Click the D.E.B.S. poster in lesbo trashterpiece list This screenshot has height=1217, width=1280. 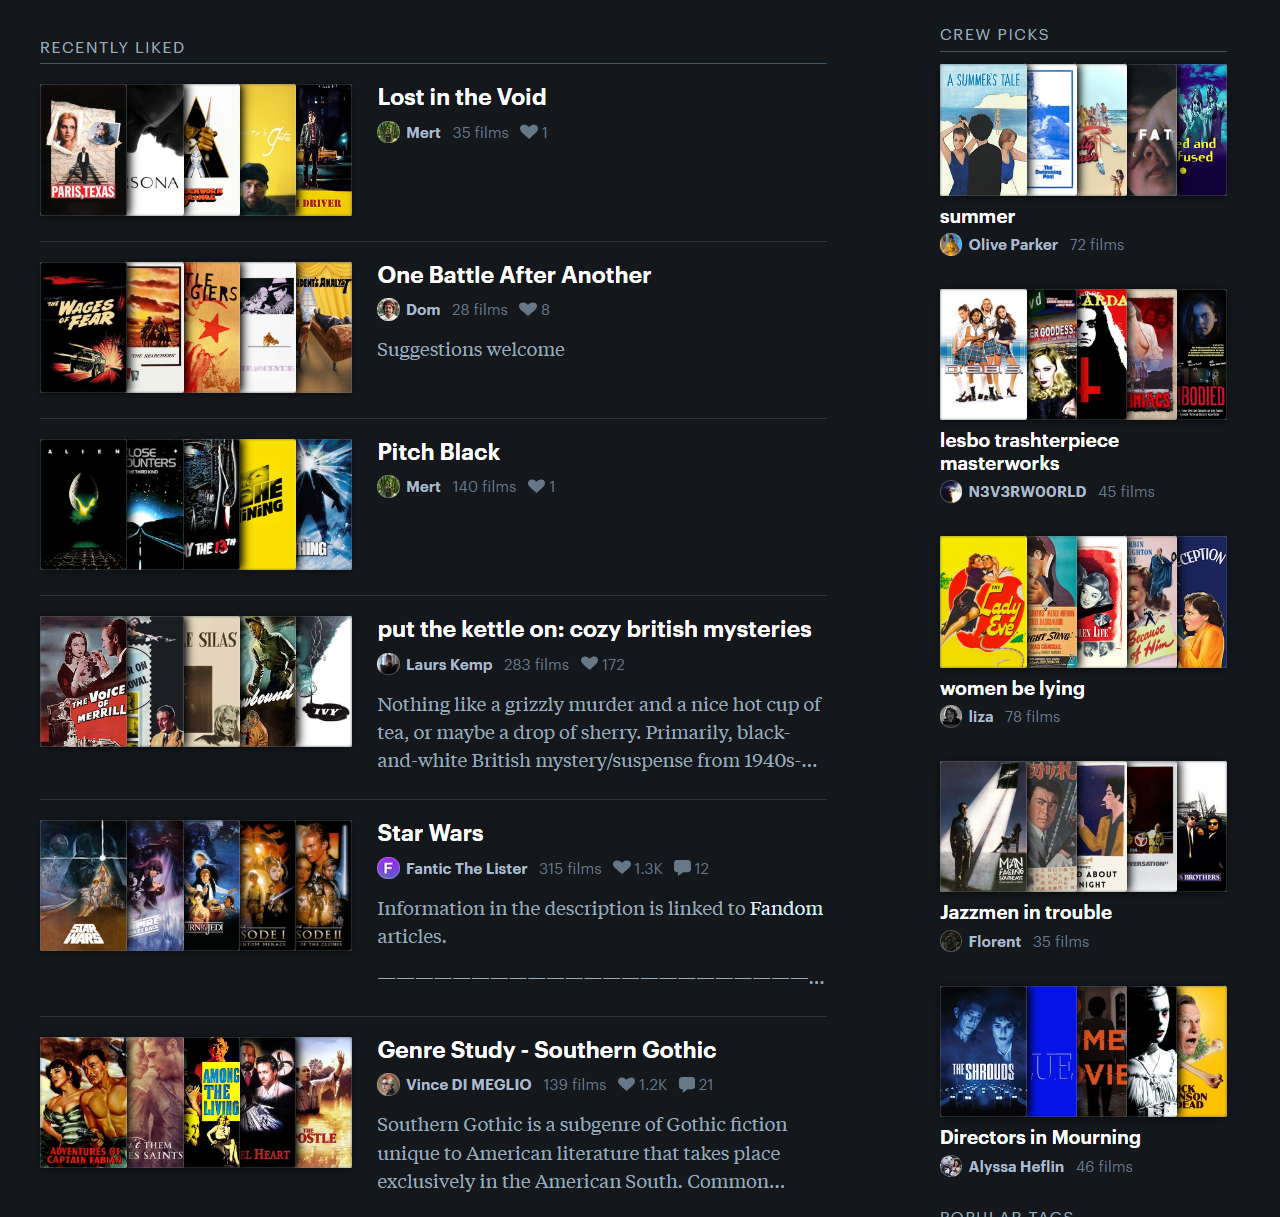983,354
